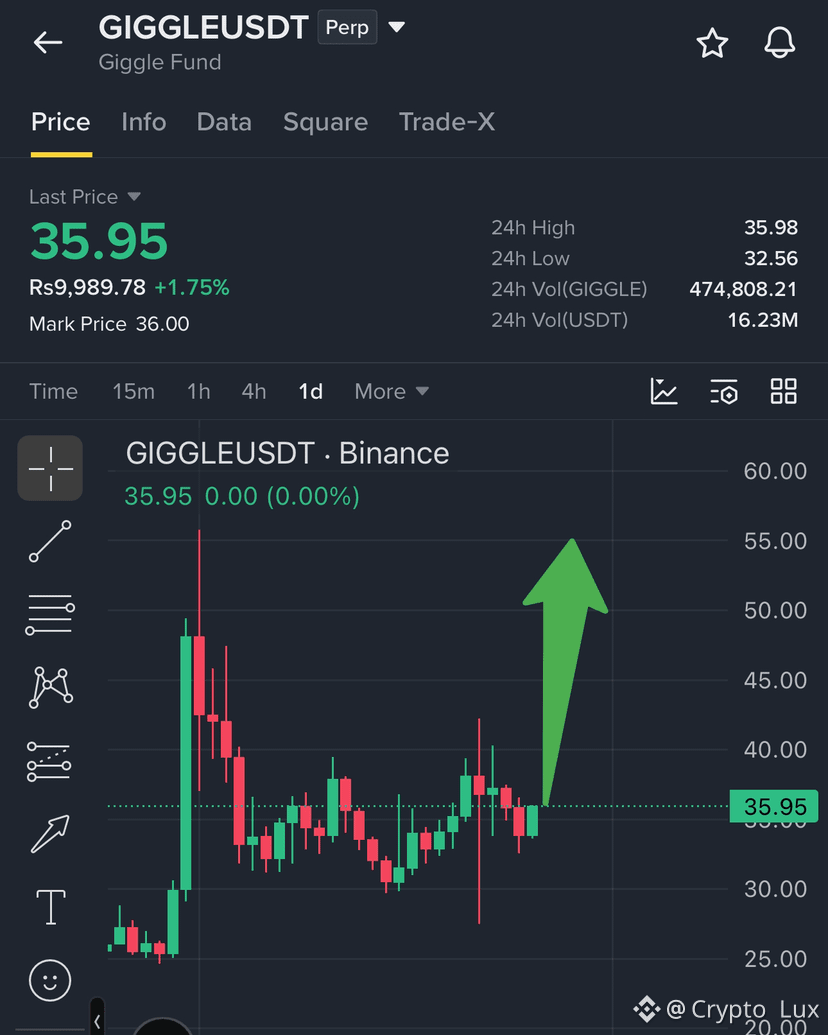The width and height of the screenshot is (828, 1035).
Task: Click the Rs9,989.78 converted price
Action: coord(87,288)
